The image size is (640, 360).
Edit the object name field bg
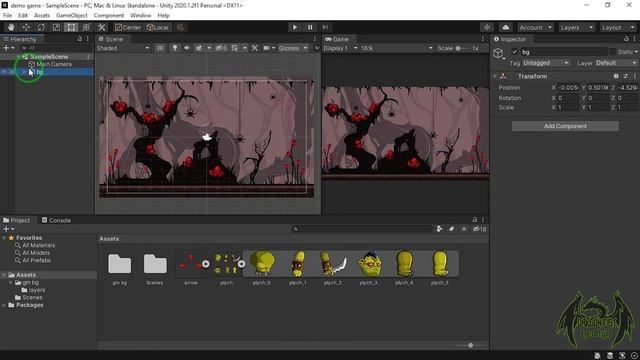pyautogui.click(x=564, y=52)
